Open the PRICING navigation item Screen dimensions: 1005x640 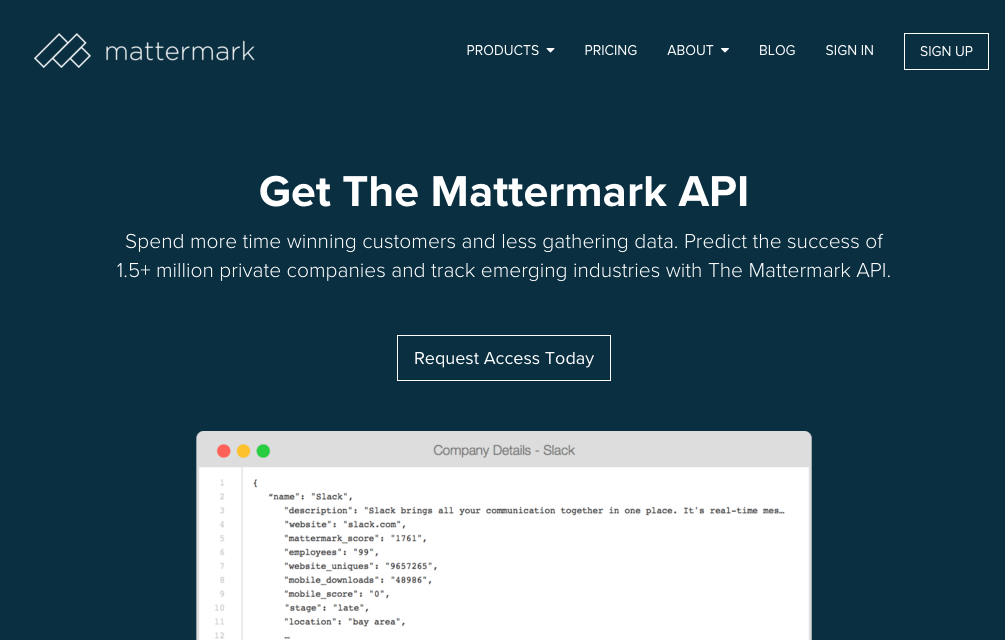[610, 50]
